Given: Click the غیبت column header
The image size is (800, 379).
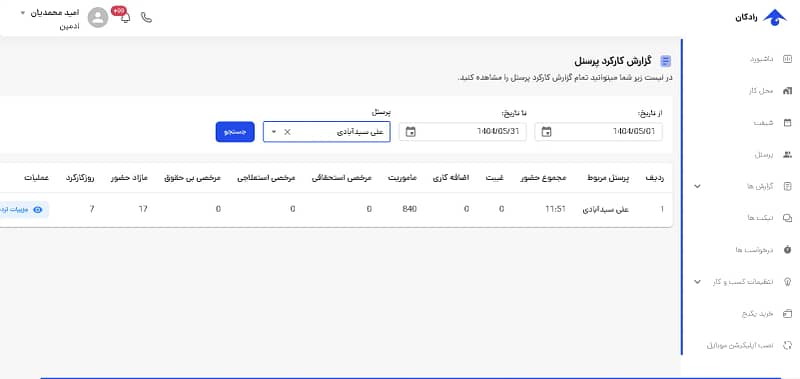Looking at the screenshot, I should [x=495, y=178].
